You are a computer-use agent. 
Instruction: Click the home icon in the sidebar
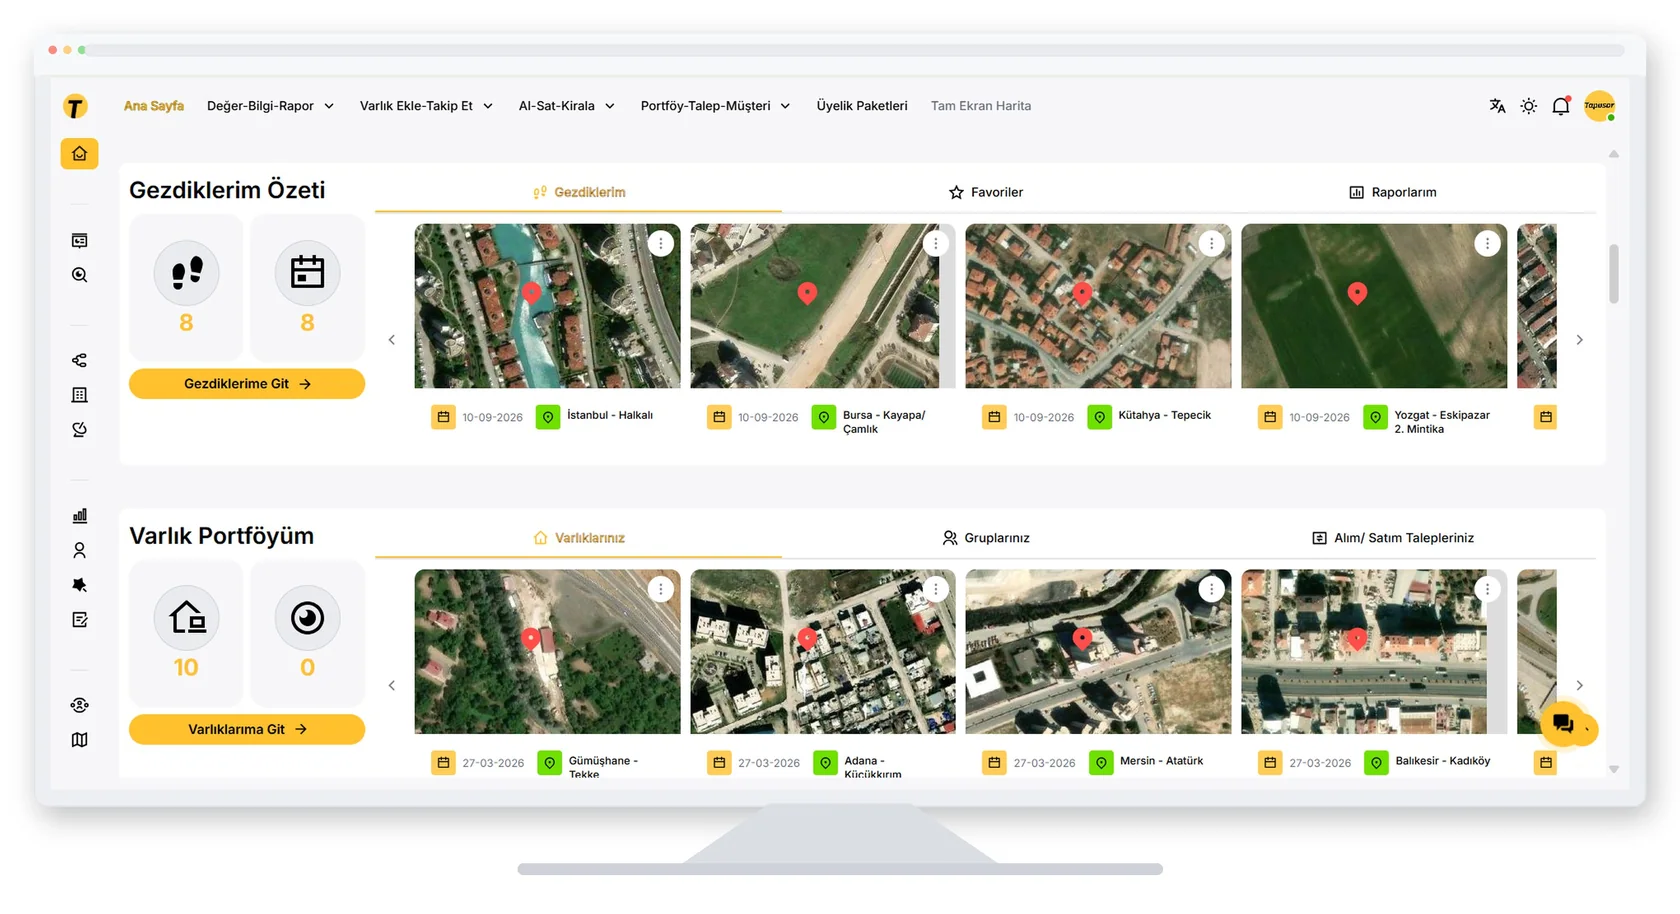(79, 153)
